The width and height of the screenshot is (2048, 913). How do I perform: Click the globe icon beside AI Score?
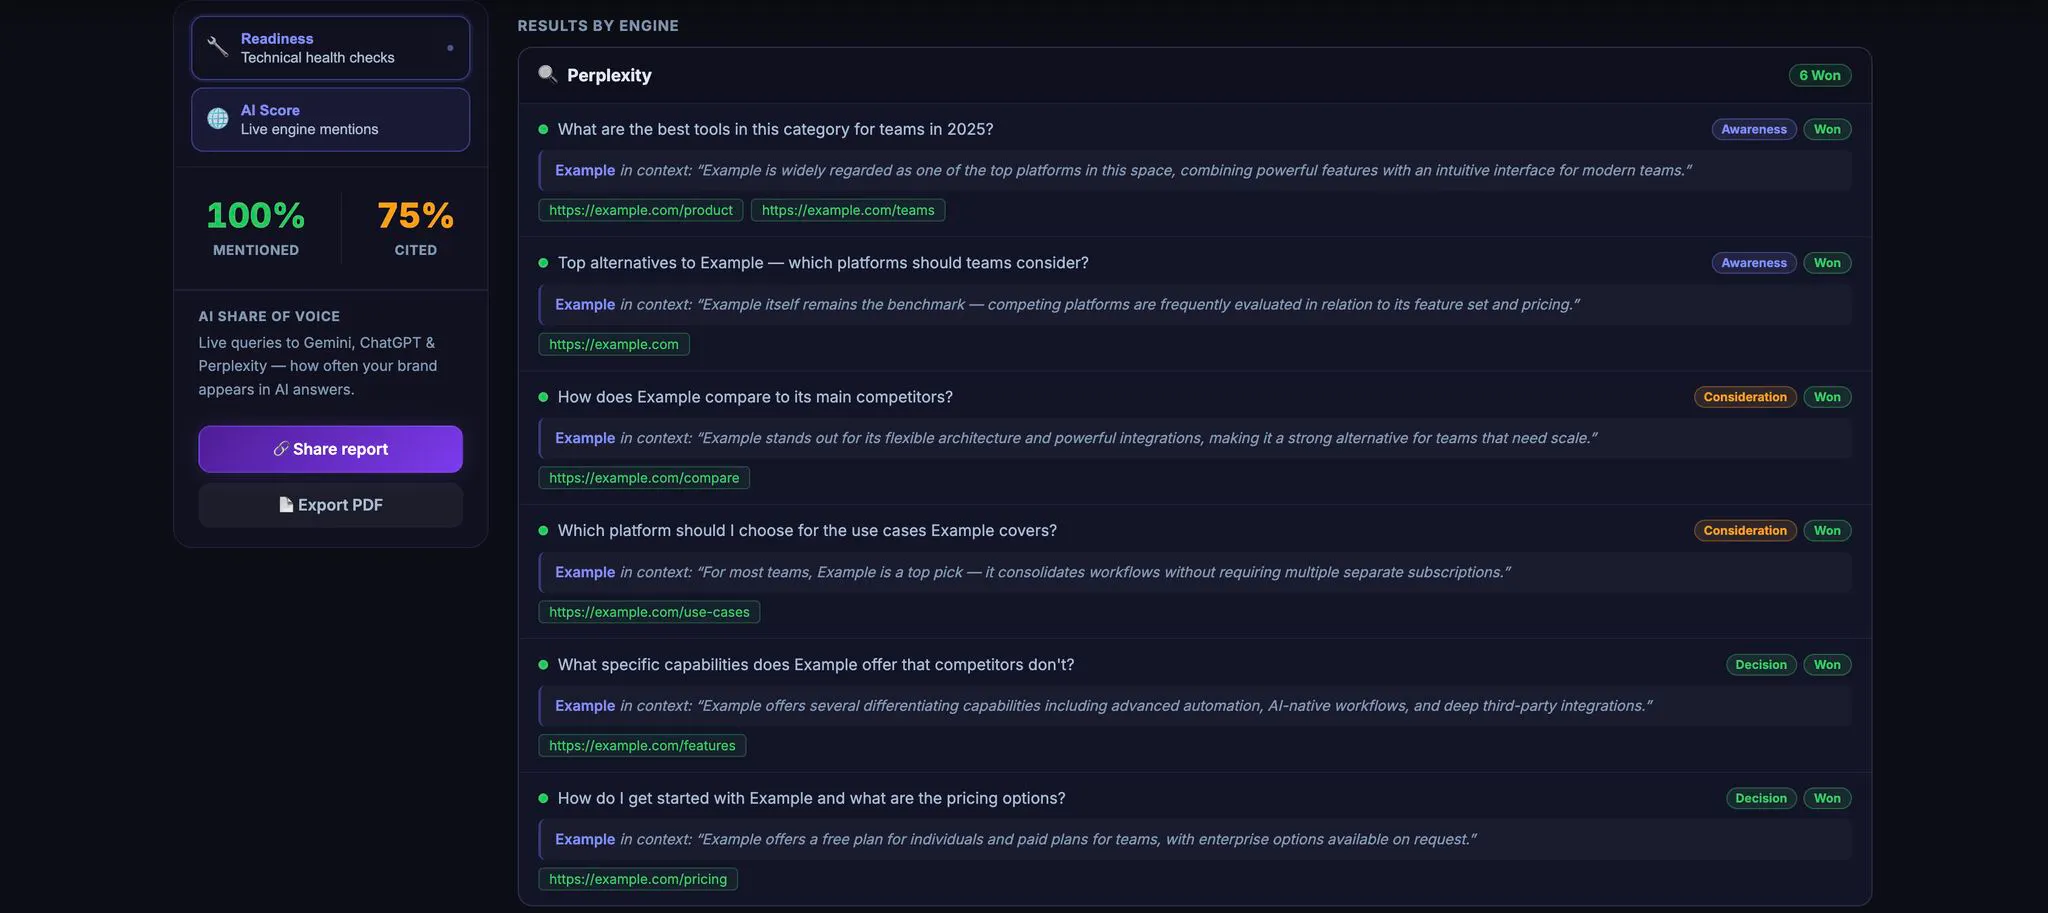point(217,119)
